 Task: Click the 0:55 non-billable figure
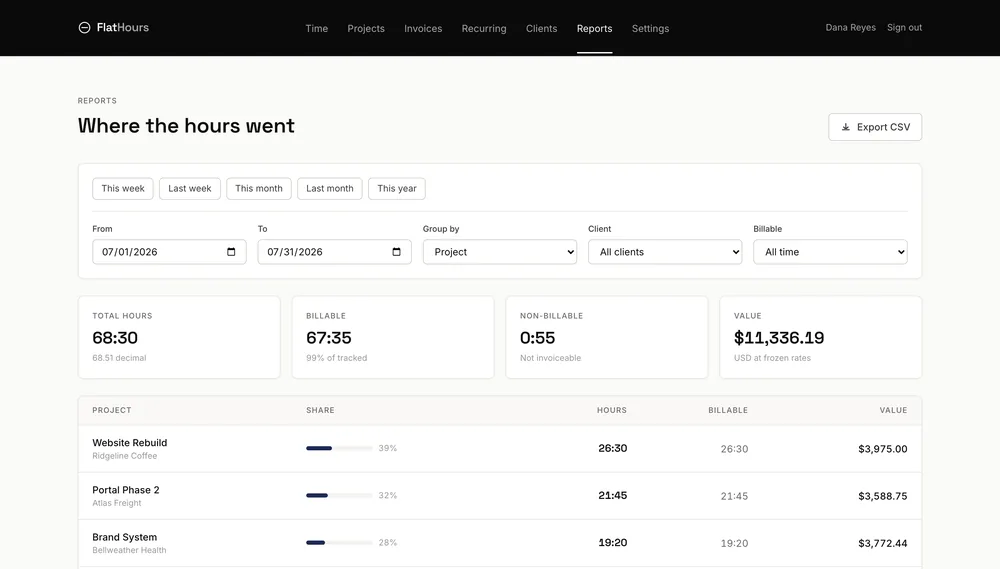coord(538,337)
